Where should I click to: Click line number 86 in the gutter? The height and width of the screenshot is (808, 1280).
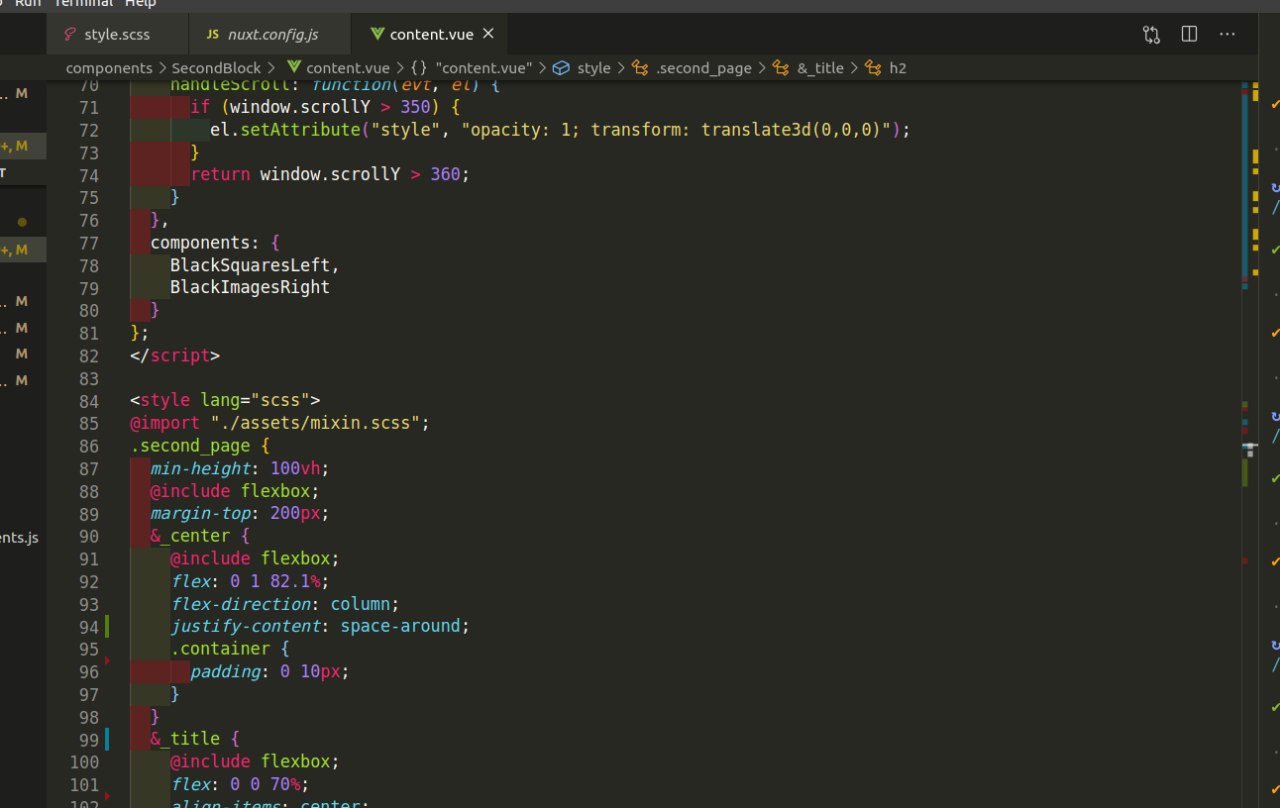(88, 446)
